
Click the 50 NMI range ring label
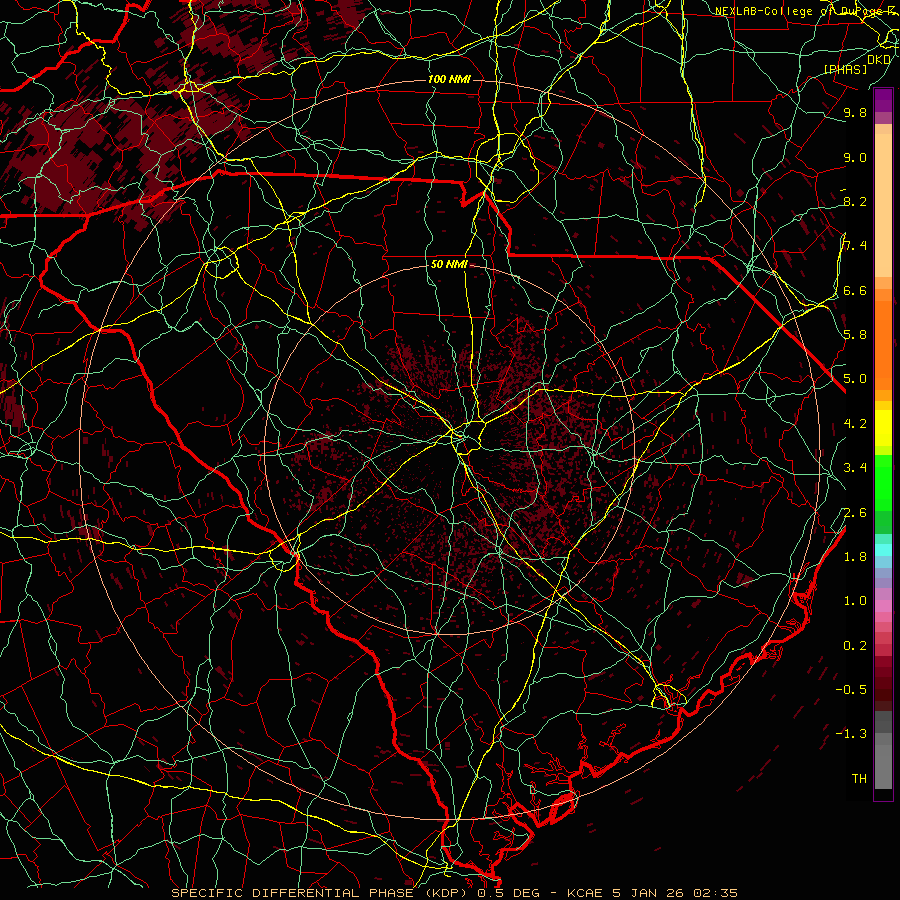click(449, 265)
